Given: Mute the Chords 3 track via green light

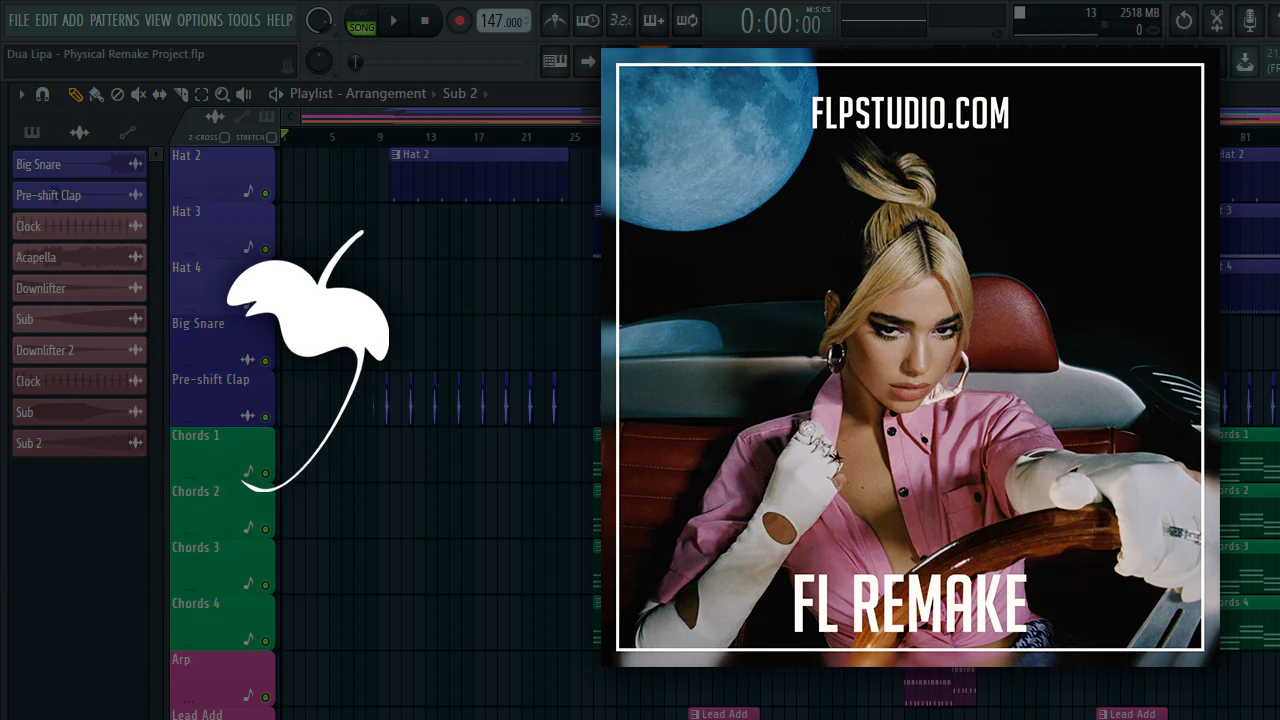Looking at the screenshot, I should coord(265,585).
